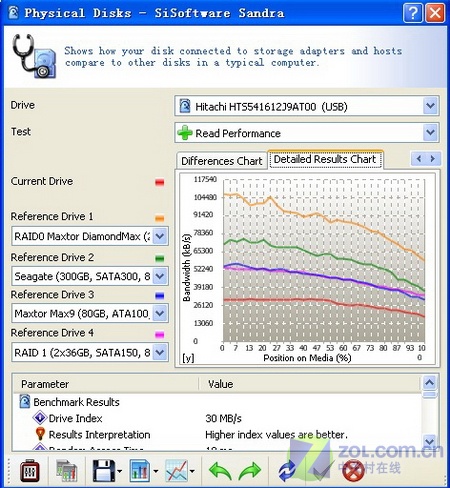Click the stacked report pages toolbar icon
Image resolution: width=450 pixels, height=488 pixels.
(67, 471)
